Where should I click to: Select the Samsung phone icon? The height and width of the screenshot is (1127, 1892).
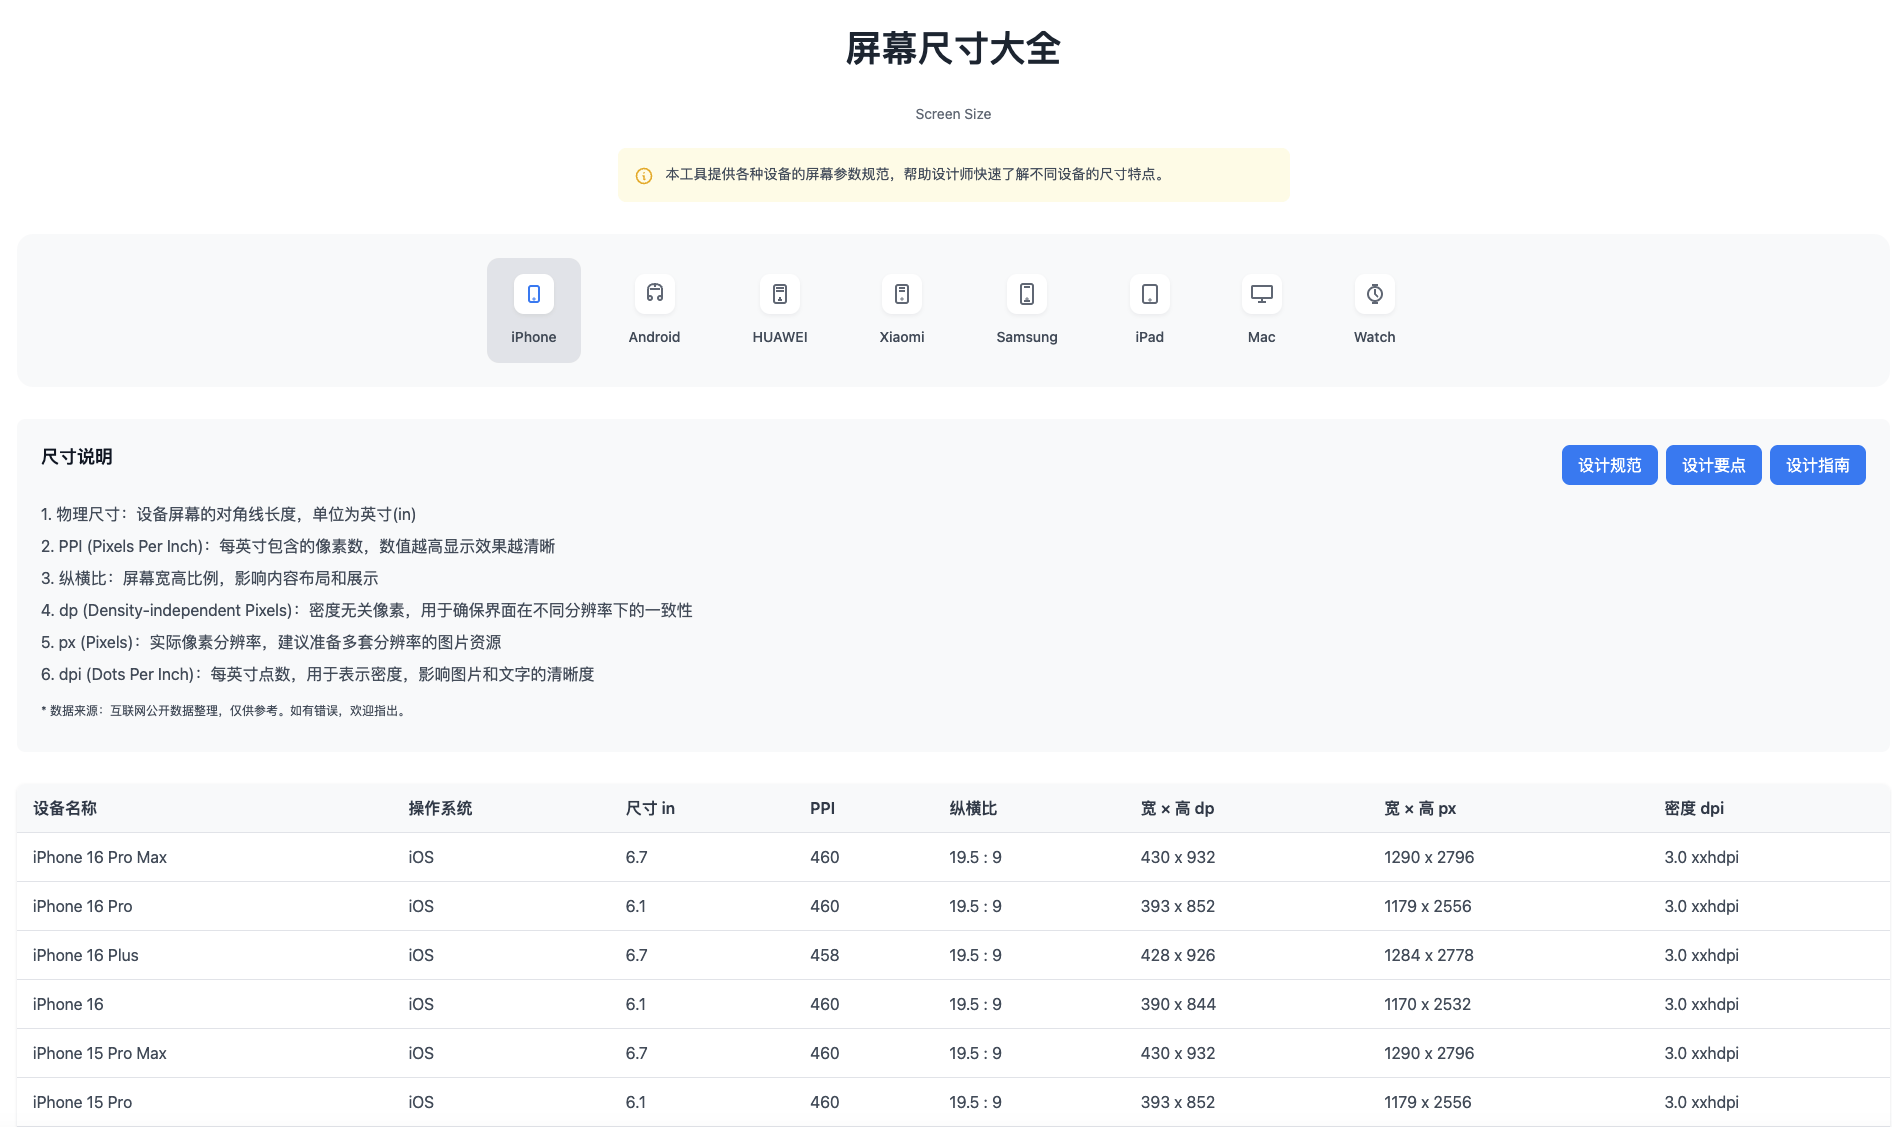pyautogui.click(x=1027, y=294)
